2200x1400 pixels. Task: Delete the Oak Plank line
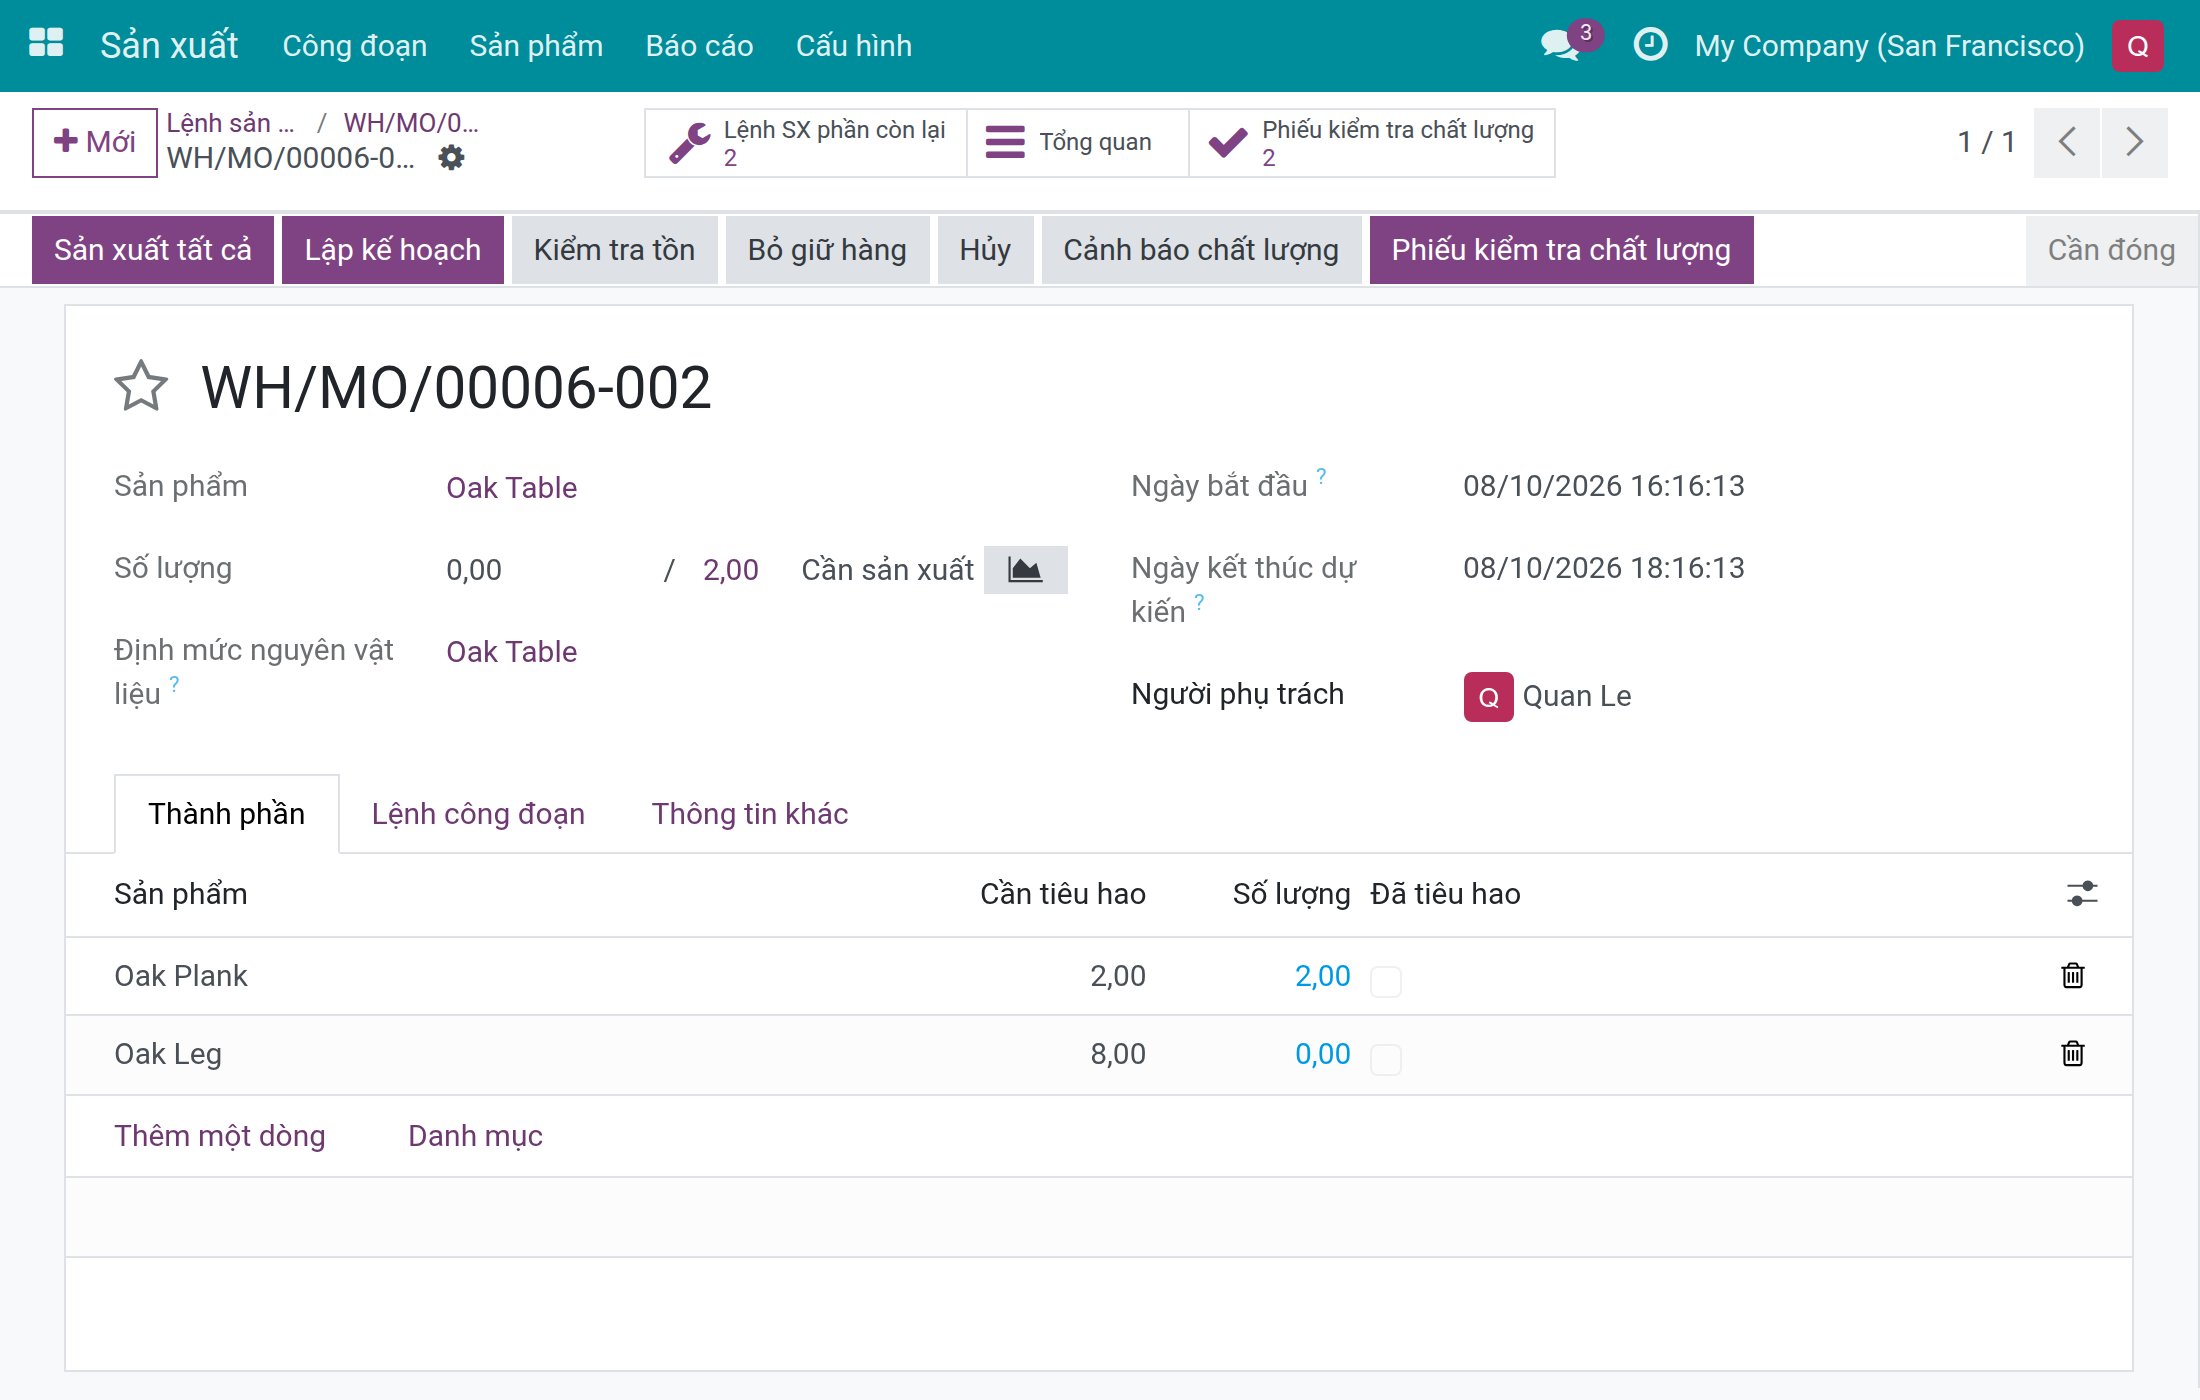(2073, 975)
